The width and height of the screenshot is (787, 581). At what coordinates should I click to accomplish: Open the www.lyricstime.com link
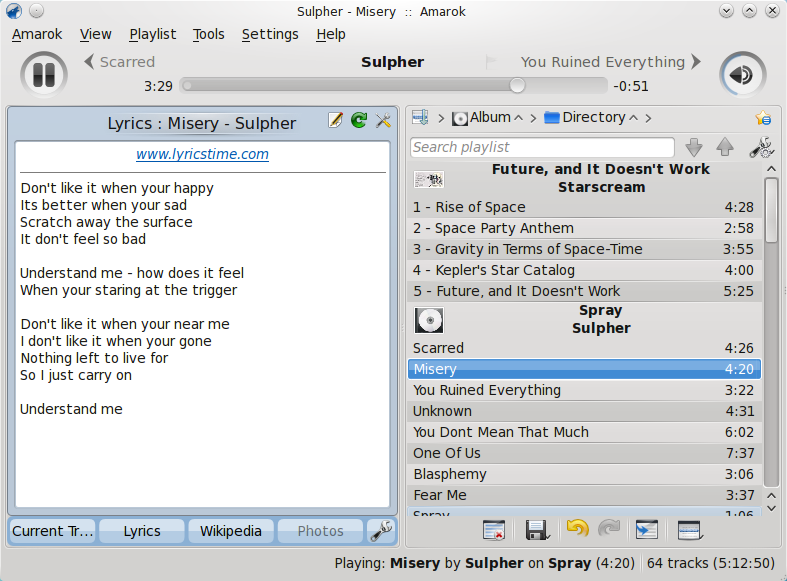coord(202,154)
